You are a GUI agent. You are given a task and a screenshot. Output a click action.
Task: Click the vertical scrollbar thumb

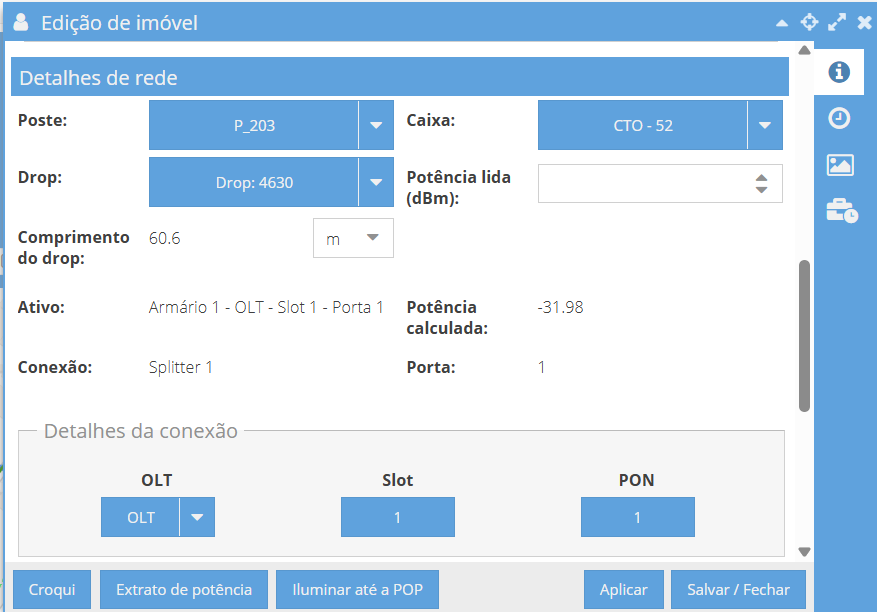coord(804,336)
